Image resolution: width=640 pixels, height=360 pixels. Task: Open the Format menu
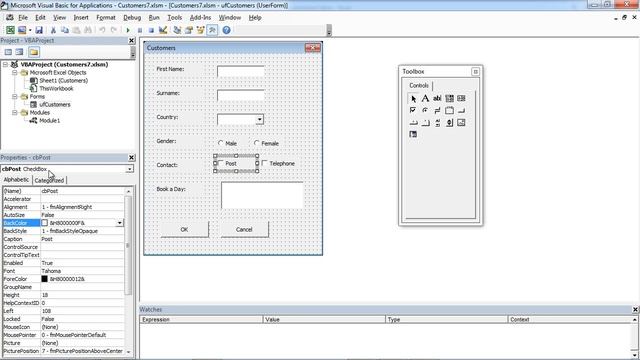pos(106,18)
